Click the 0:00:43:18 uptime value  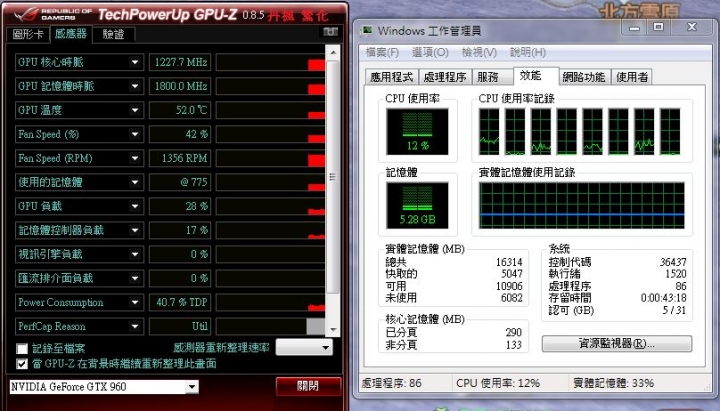(664, 298)
